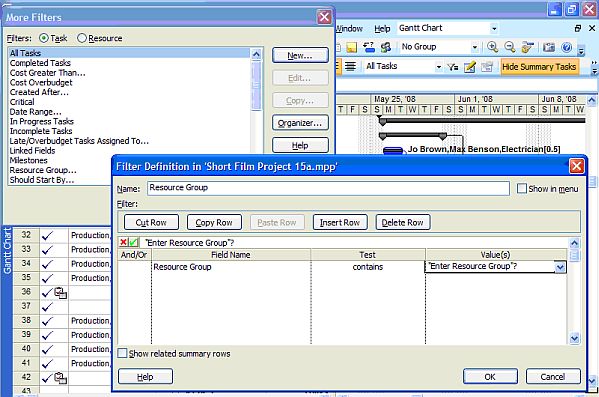Click Help button in Filter Definition dialog
This screenshot has width=599, height=397.
(145, 377)
